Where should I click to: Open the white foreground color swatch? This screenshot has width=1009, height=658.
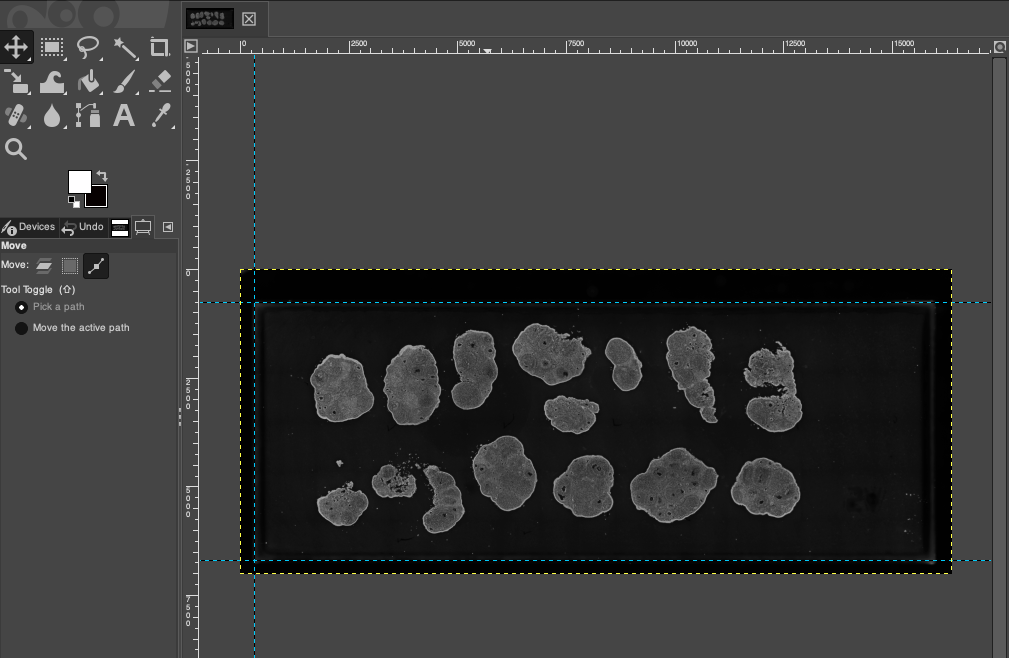(x=80, y=184)
